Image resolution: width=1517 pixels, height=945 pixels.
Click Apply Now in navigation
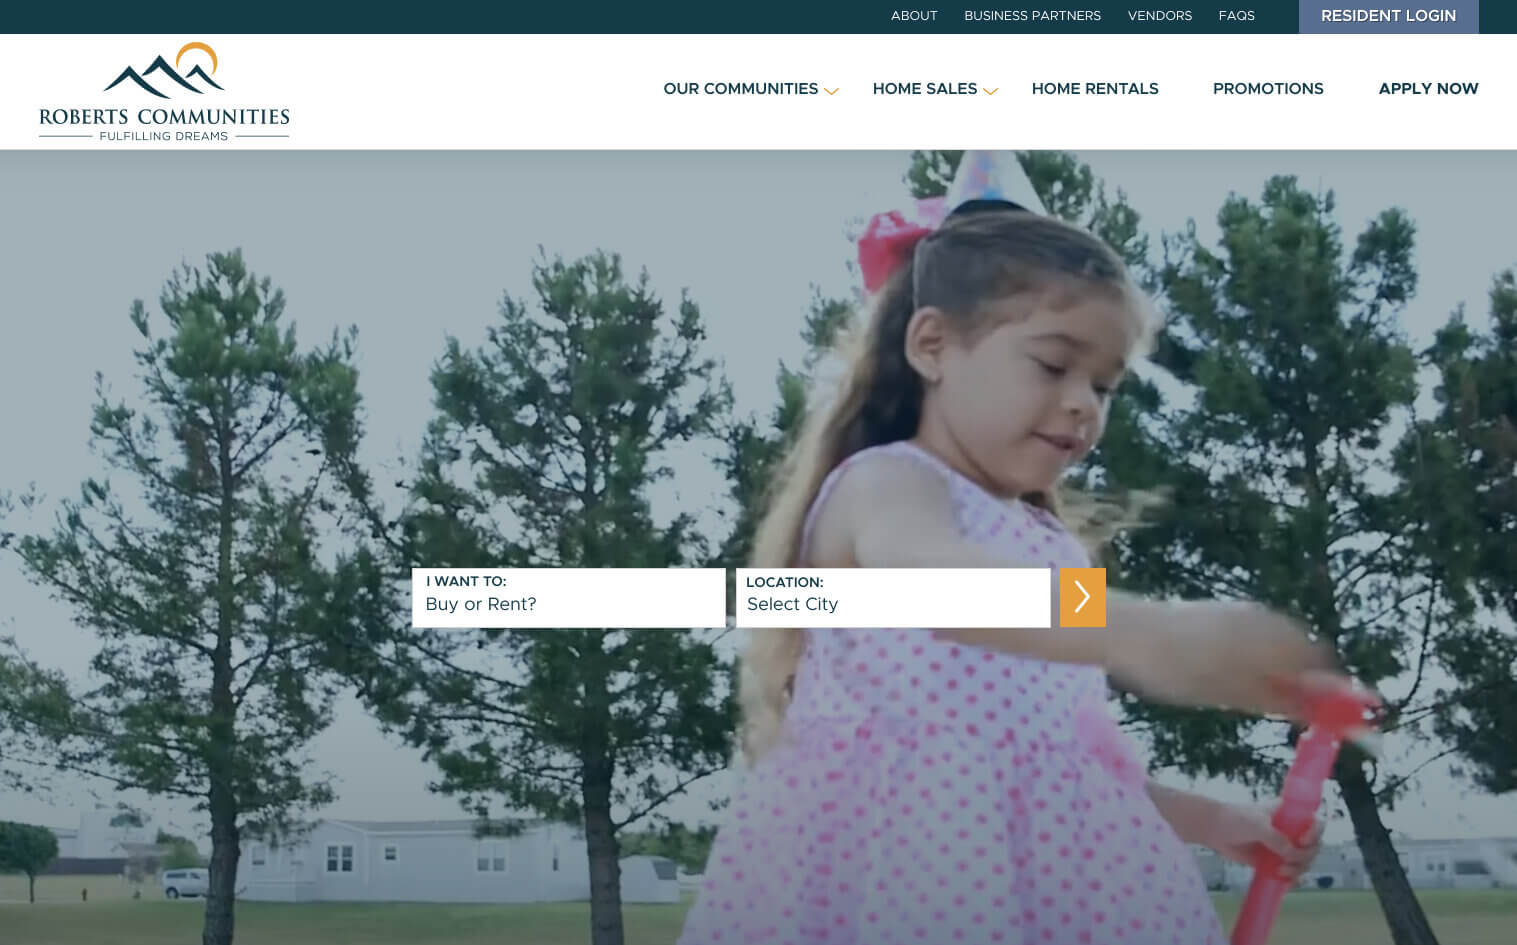click(x=1428, y=89)
